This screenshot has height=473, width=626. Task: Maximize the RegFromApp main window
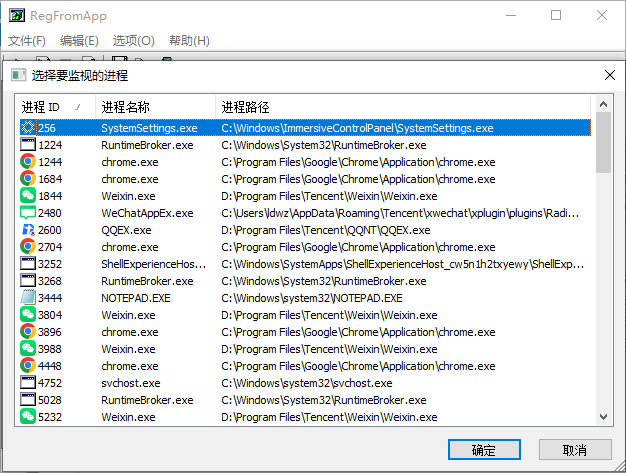[556, 15]
